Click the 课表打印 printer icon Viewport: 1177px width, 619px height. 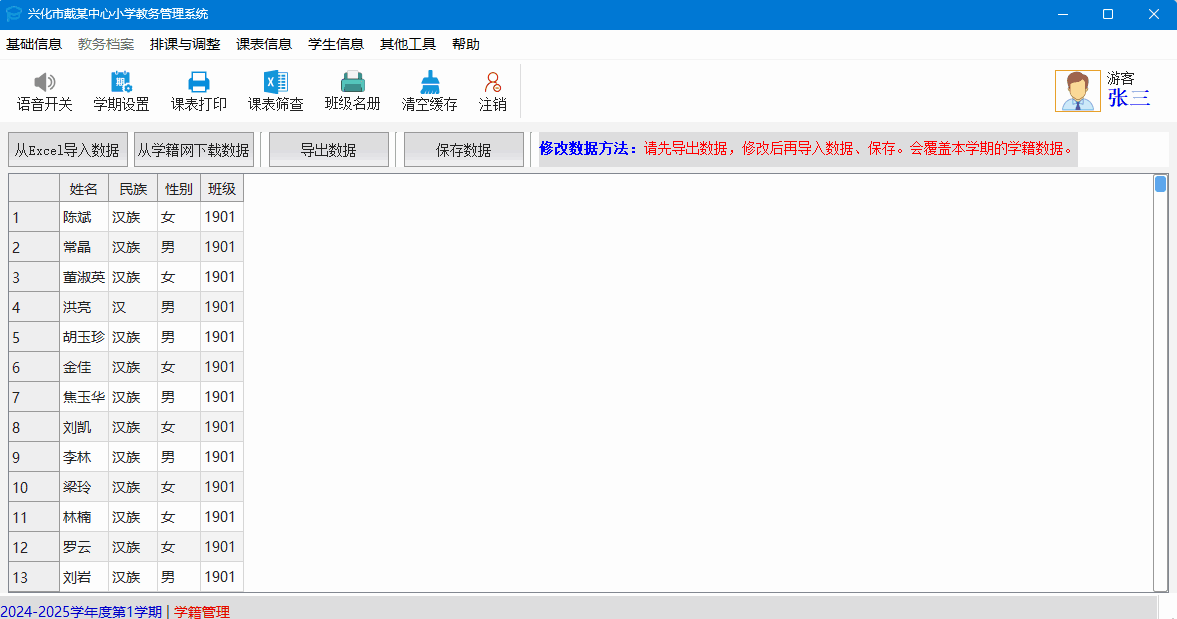(x=198, y=83)
